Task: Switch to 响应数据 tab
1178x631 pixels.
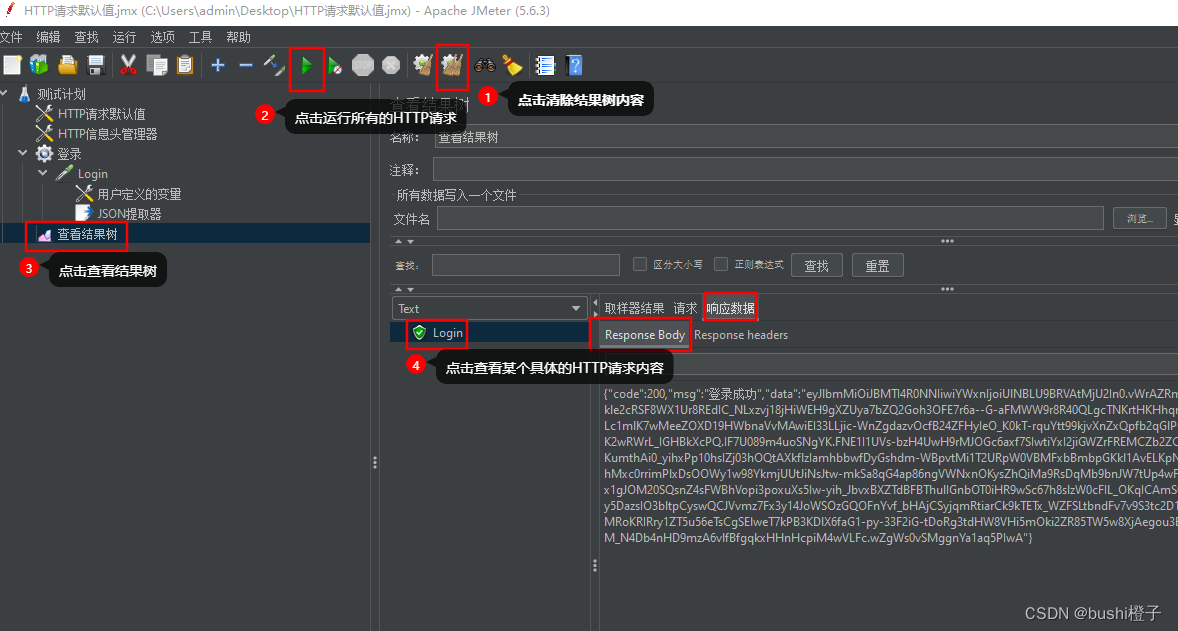Action: click(730, 309)
